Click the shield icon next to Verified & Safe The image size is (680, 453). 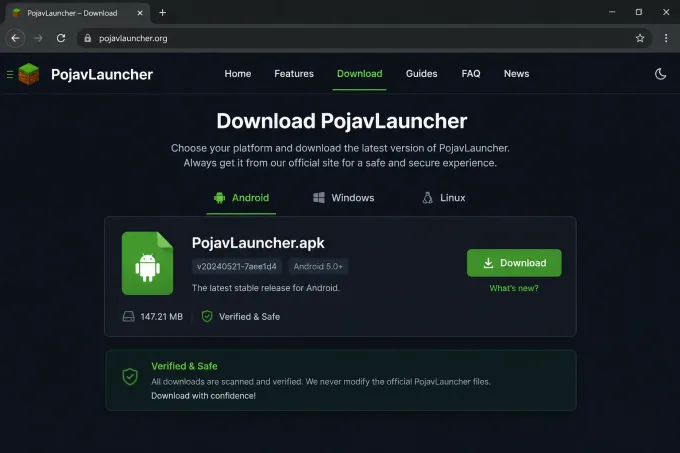coord(207,316)
